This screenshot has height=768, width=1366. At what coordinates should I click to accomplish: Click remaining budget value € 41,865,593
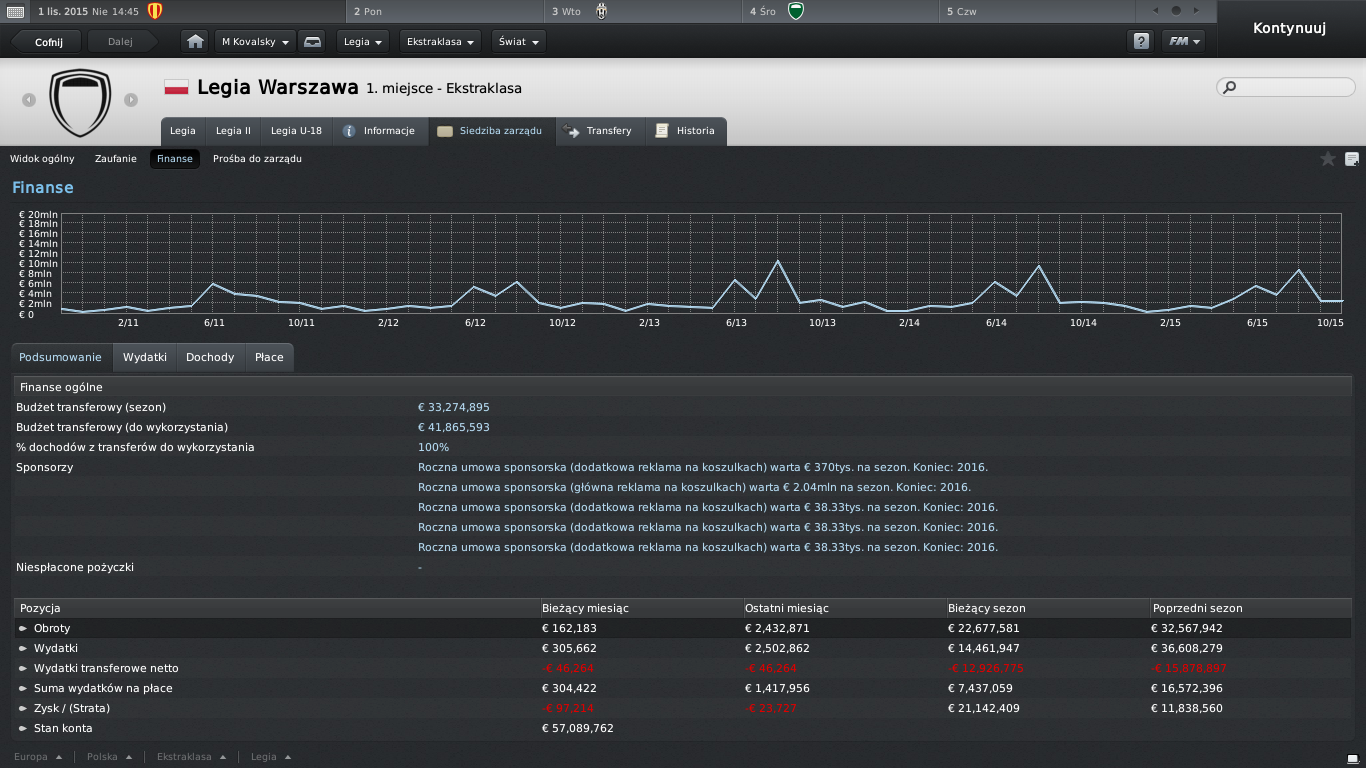[x=454, y=427]
